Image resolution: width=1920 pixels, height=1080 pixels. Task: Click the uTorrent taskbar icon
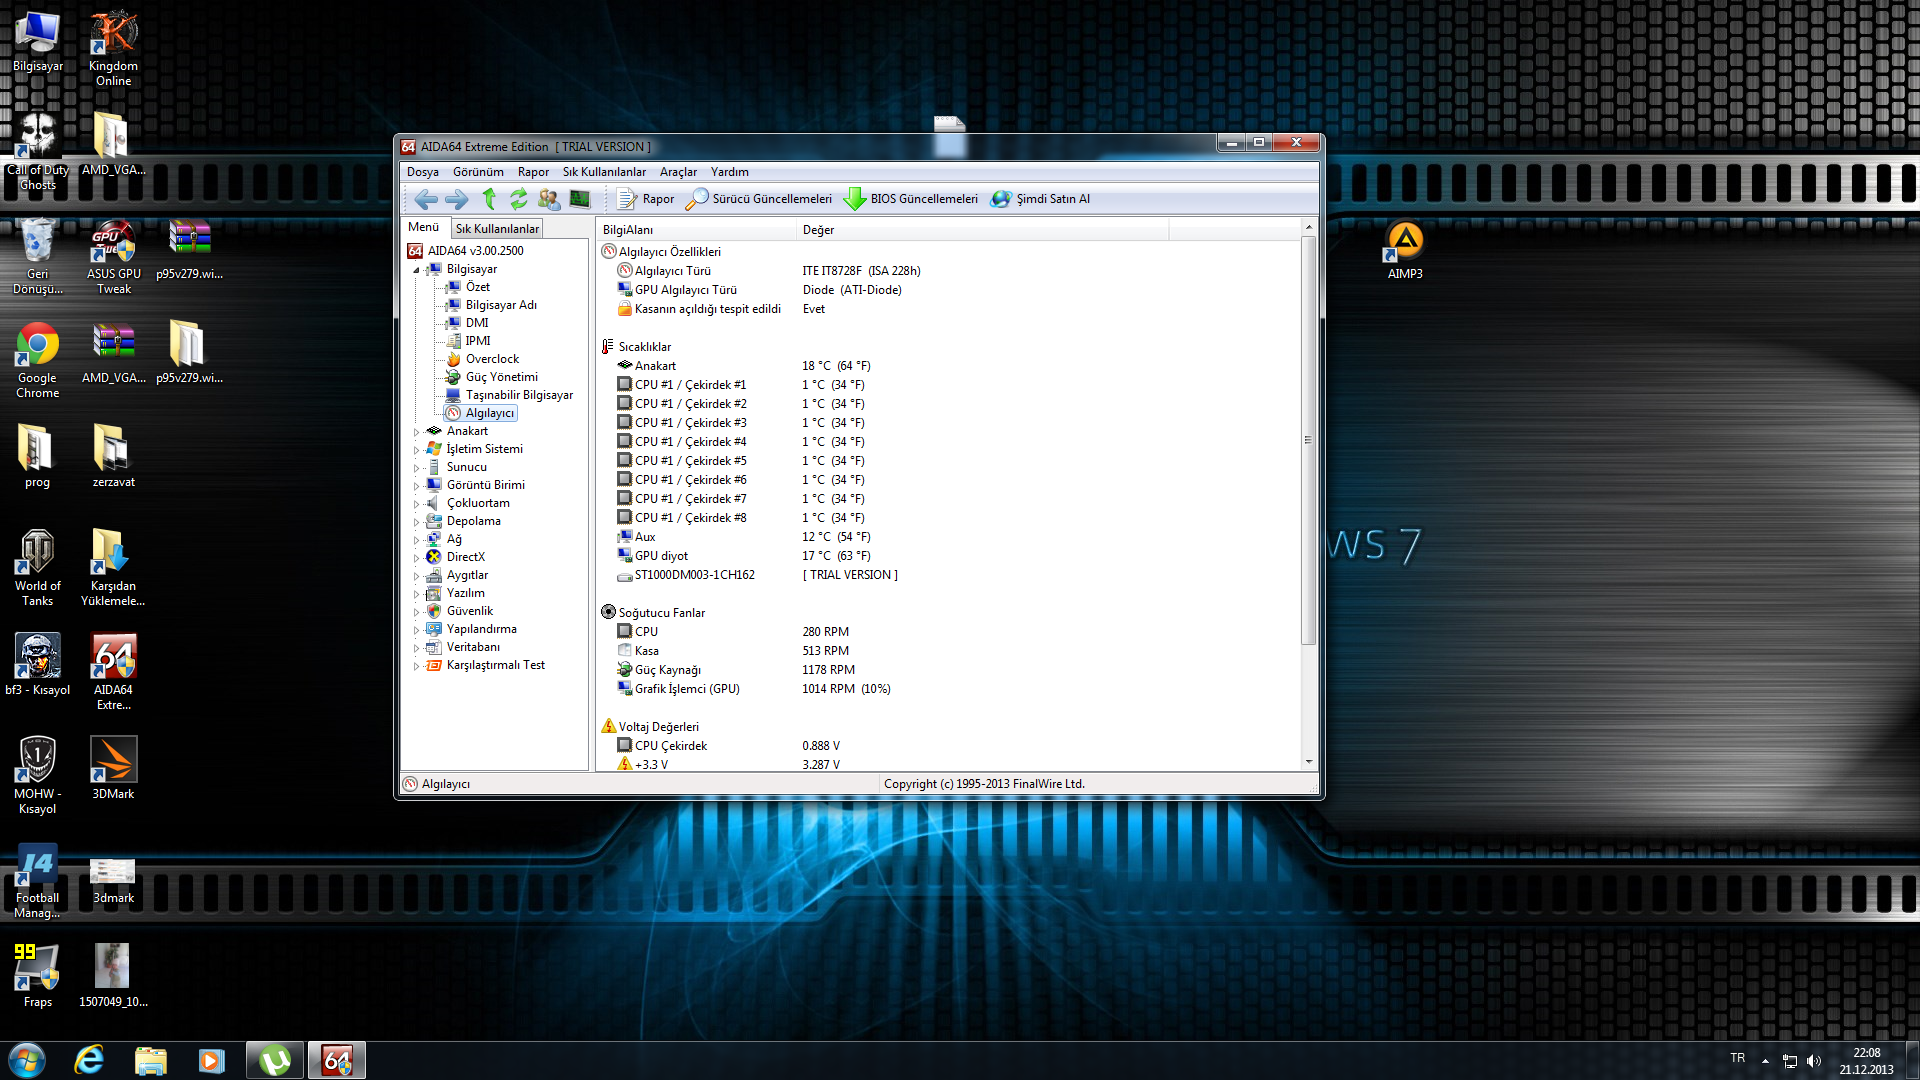(274, 1060)
